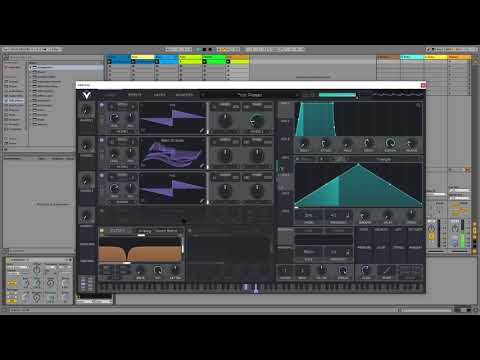Switch to the EFFECTS tab

(135, 95)
